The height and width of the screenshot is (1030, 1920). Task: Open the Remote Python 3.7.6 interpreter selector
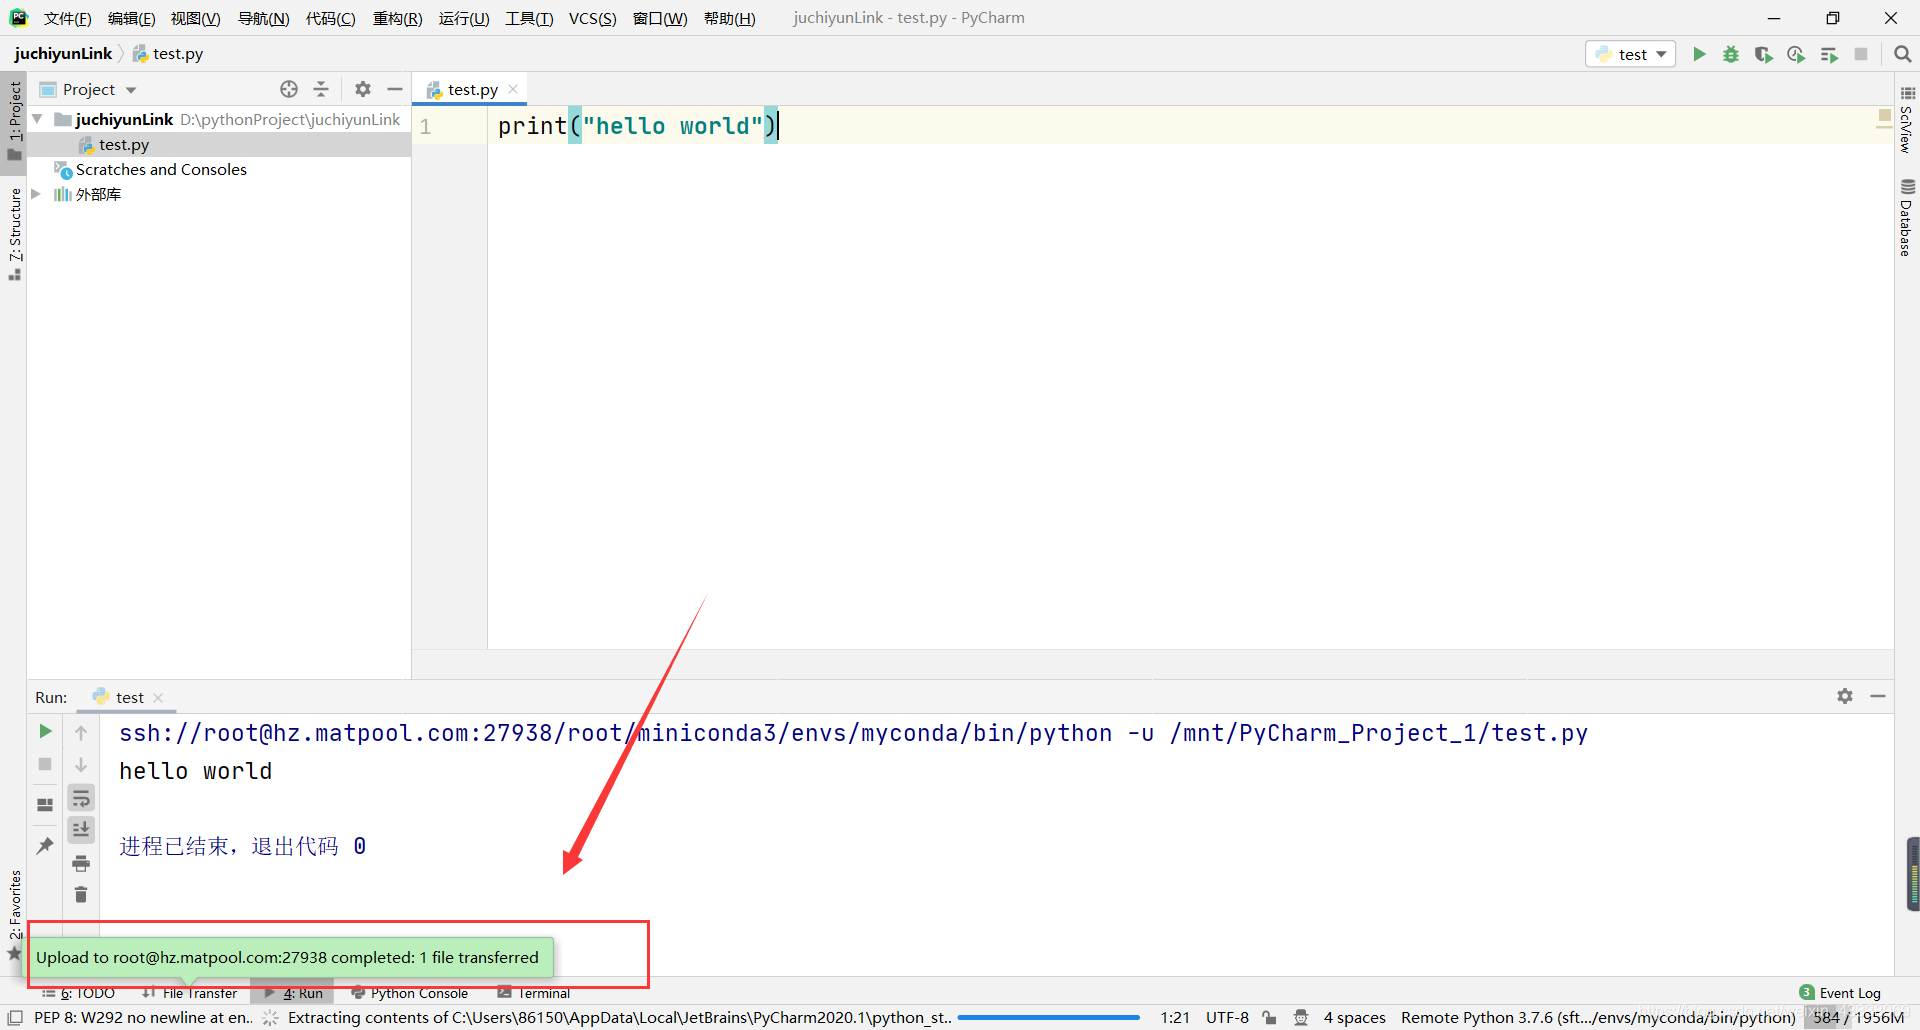click(1598, 1017)
